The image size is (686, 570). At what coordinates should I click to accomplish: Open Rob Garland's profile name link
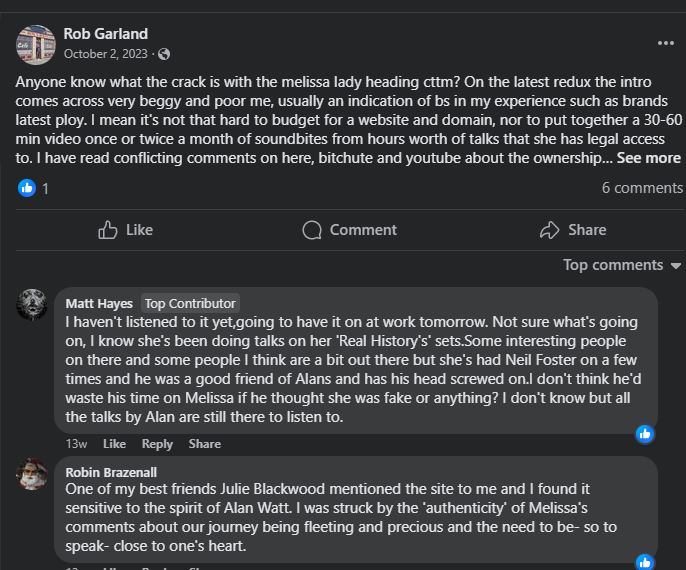(x=105, y=34)
